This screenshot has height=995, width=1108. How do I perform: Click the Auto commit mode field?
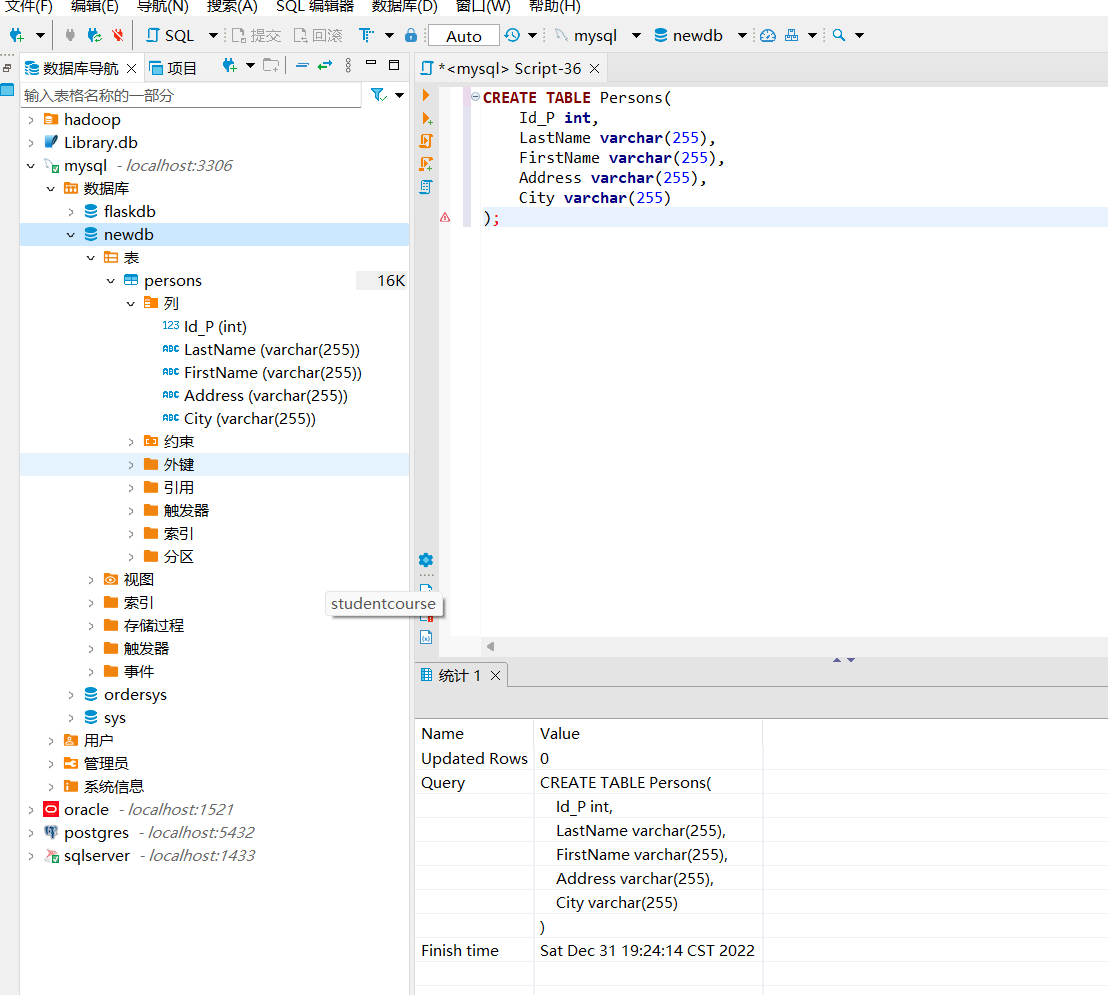point(464,35)
